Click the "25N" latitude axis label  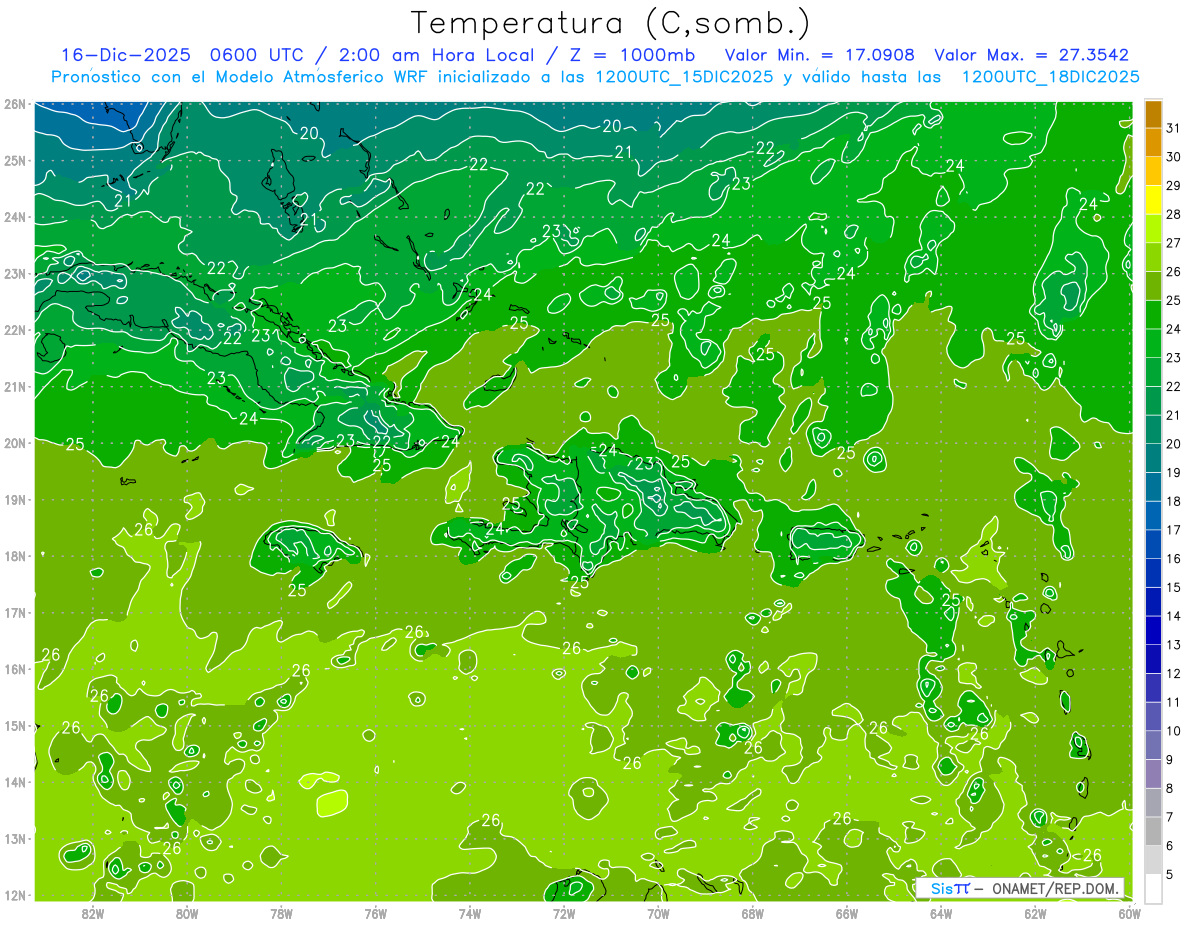coord(15,160)
